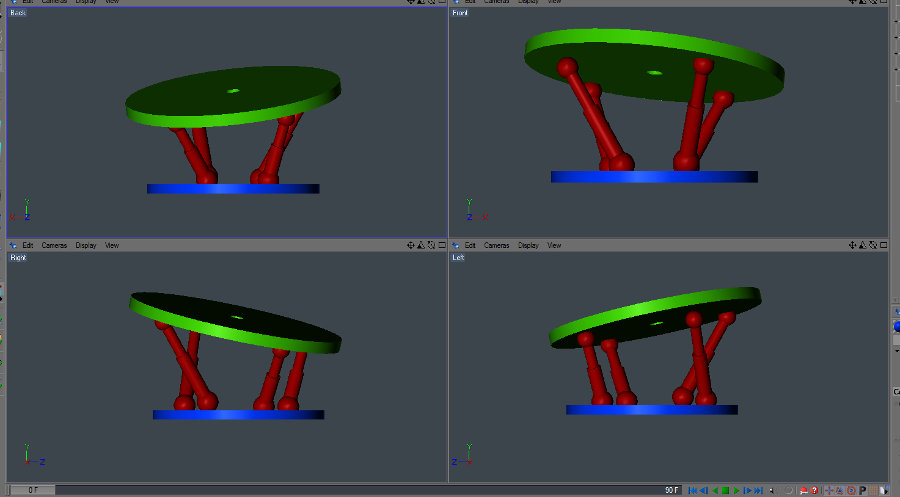Click the 90 F end frame field

coord(671,490)
